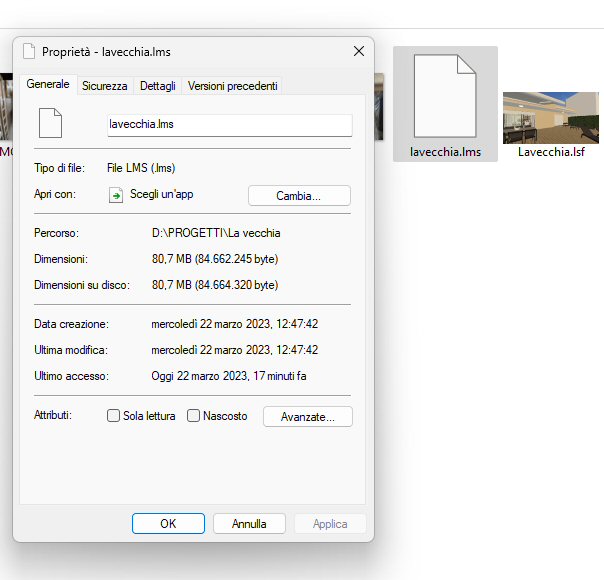
Task: Click the size value 80,7 MB (84.662.245 byte)
Action: click(x=215, y=259)
